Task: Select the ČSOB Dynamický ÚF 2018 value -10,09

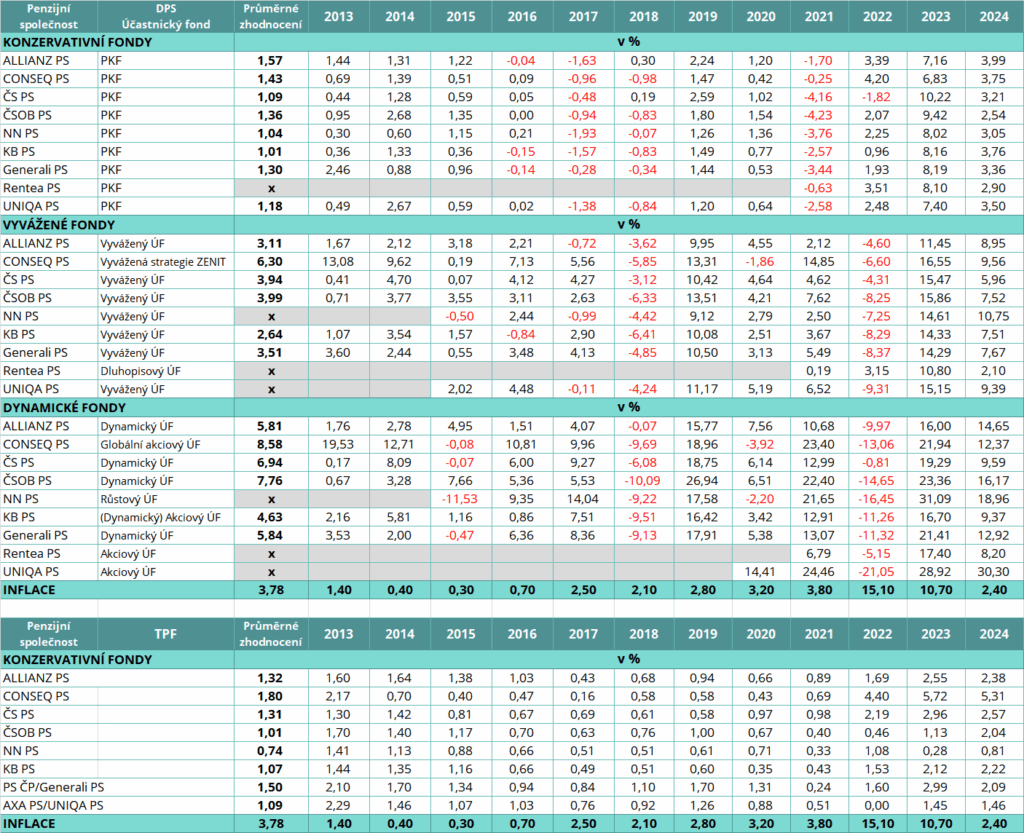Action: (x=643, y=481)
